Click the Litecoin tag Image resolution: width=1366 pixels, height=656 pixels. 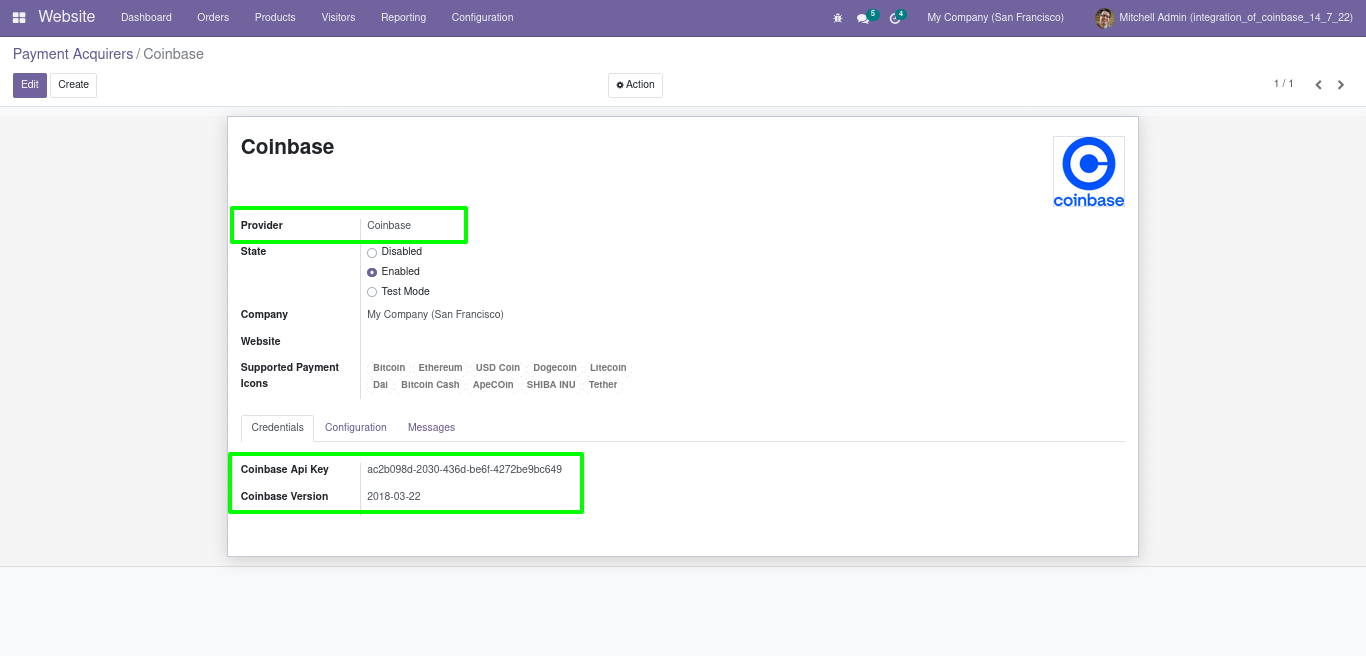pos(608,368)
